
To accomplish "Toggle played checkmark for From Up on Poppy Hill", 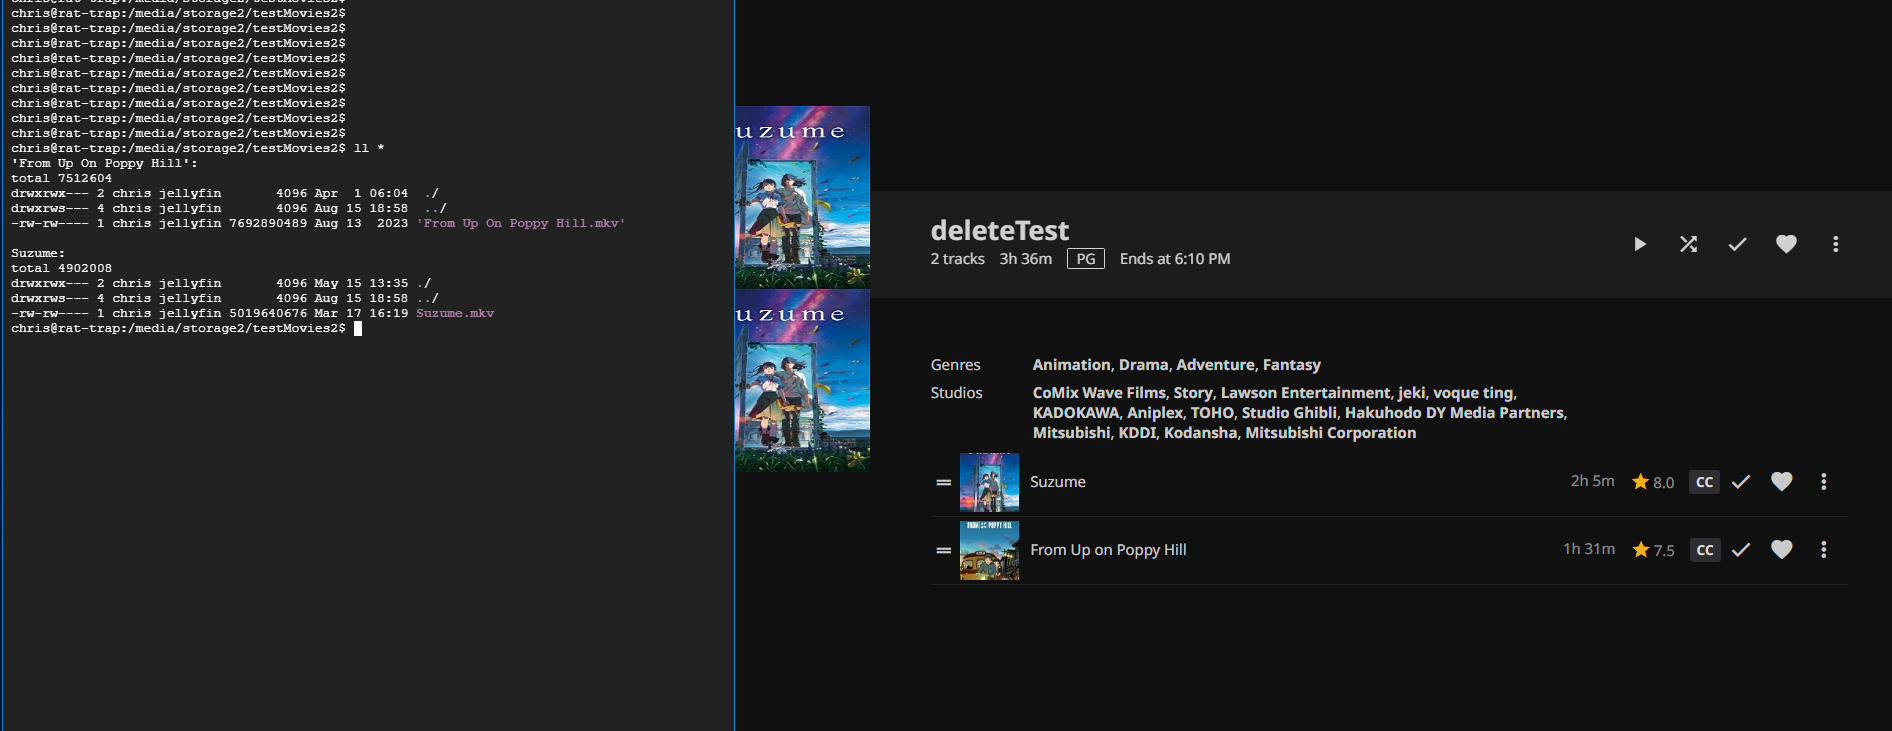I will [1741, 550].
